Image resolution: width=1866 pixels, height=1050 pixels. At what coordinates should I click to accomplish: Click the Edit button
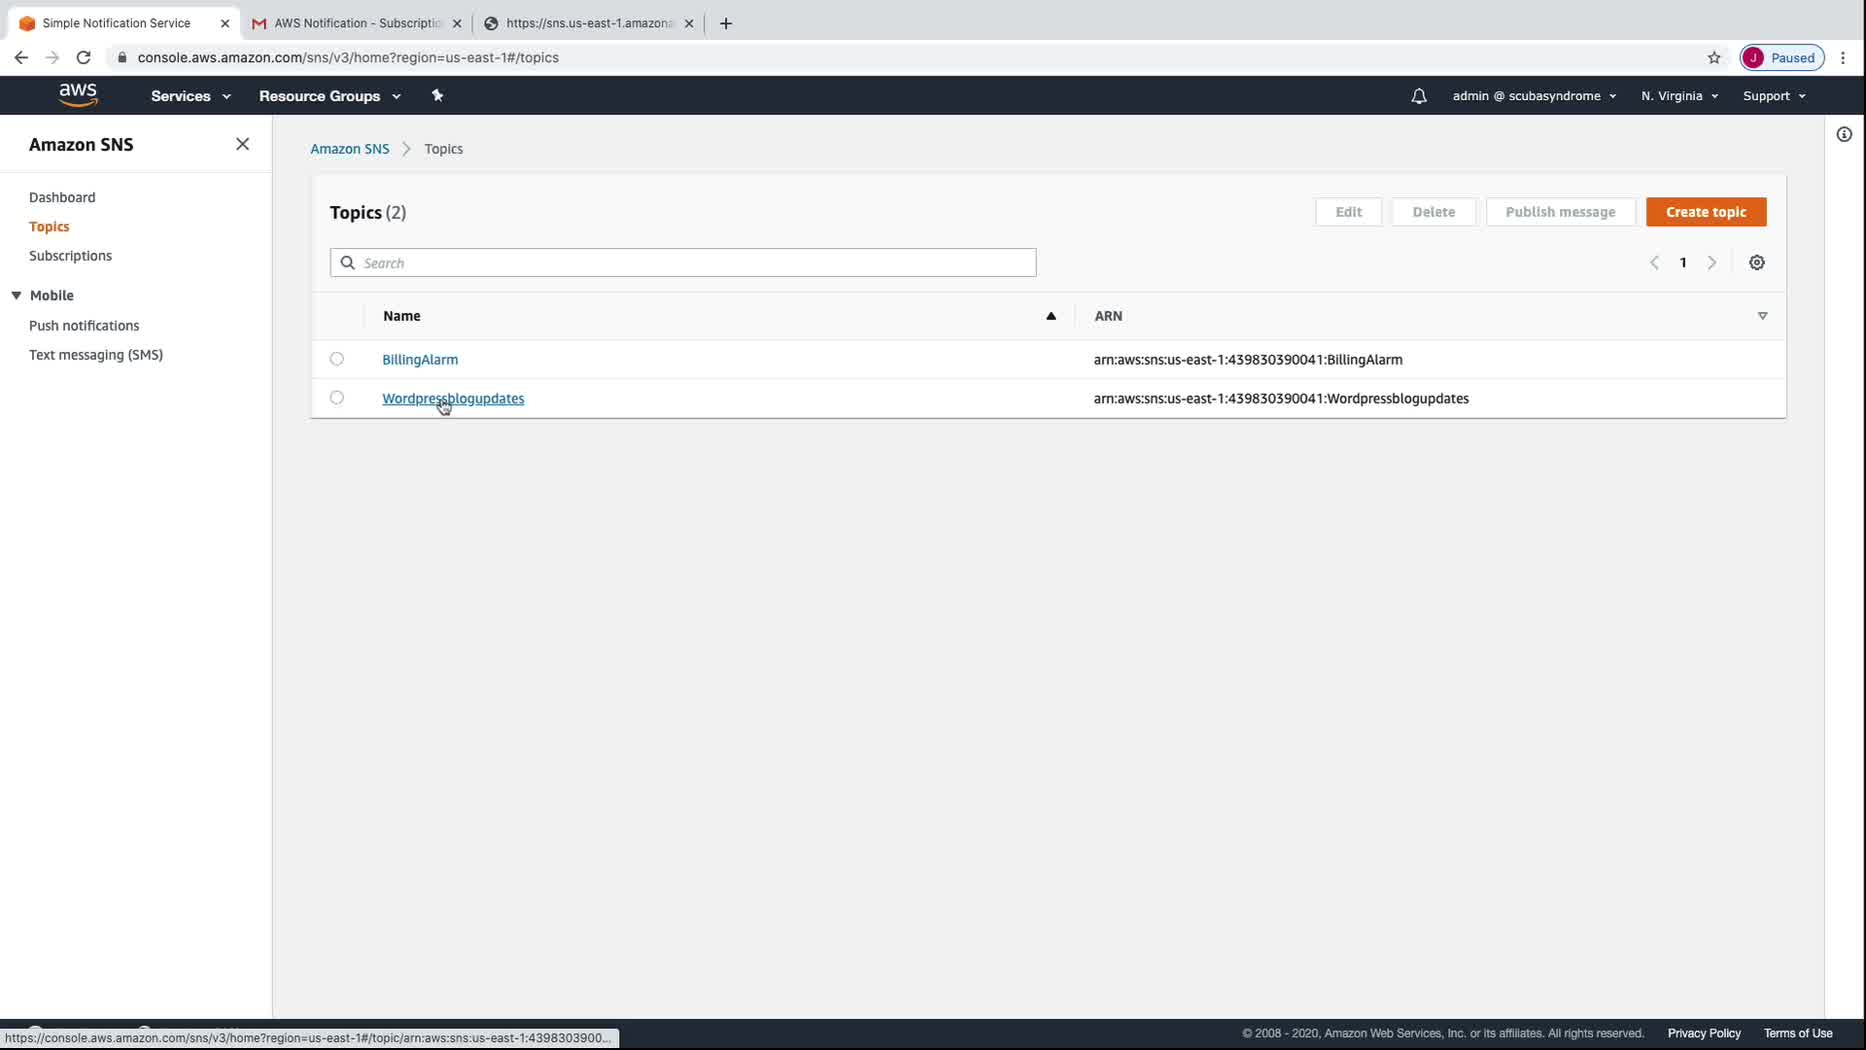tap(1348, 212)
